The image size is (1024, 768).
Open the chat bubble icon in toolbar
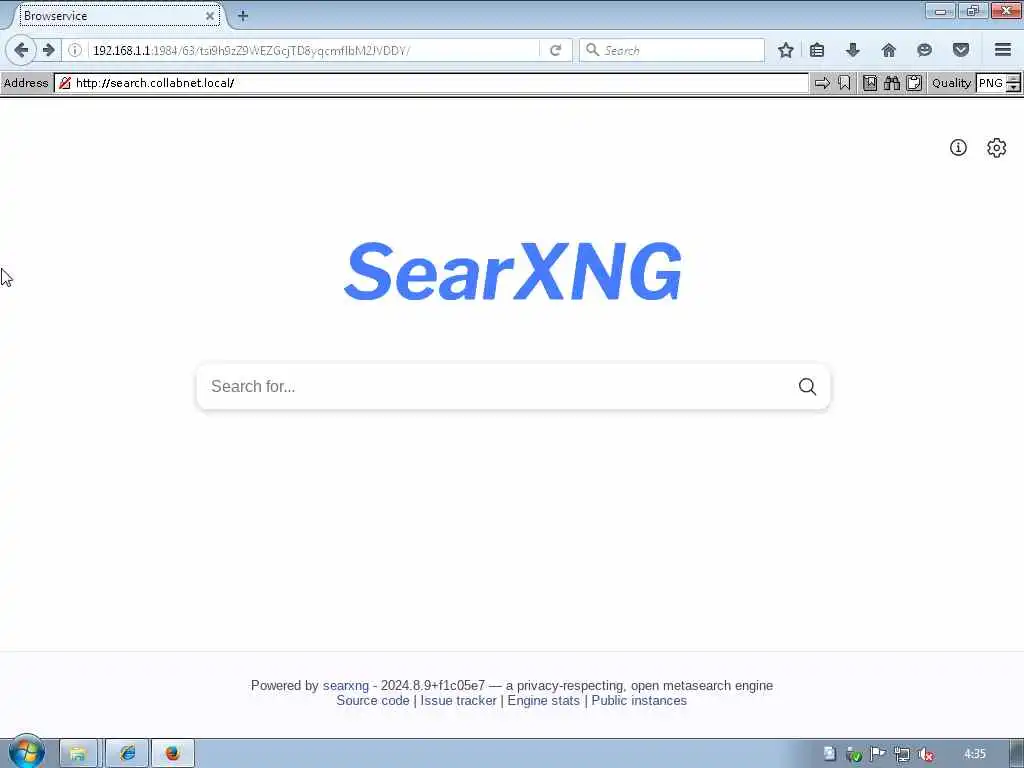coord(925,50)
